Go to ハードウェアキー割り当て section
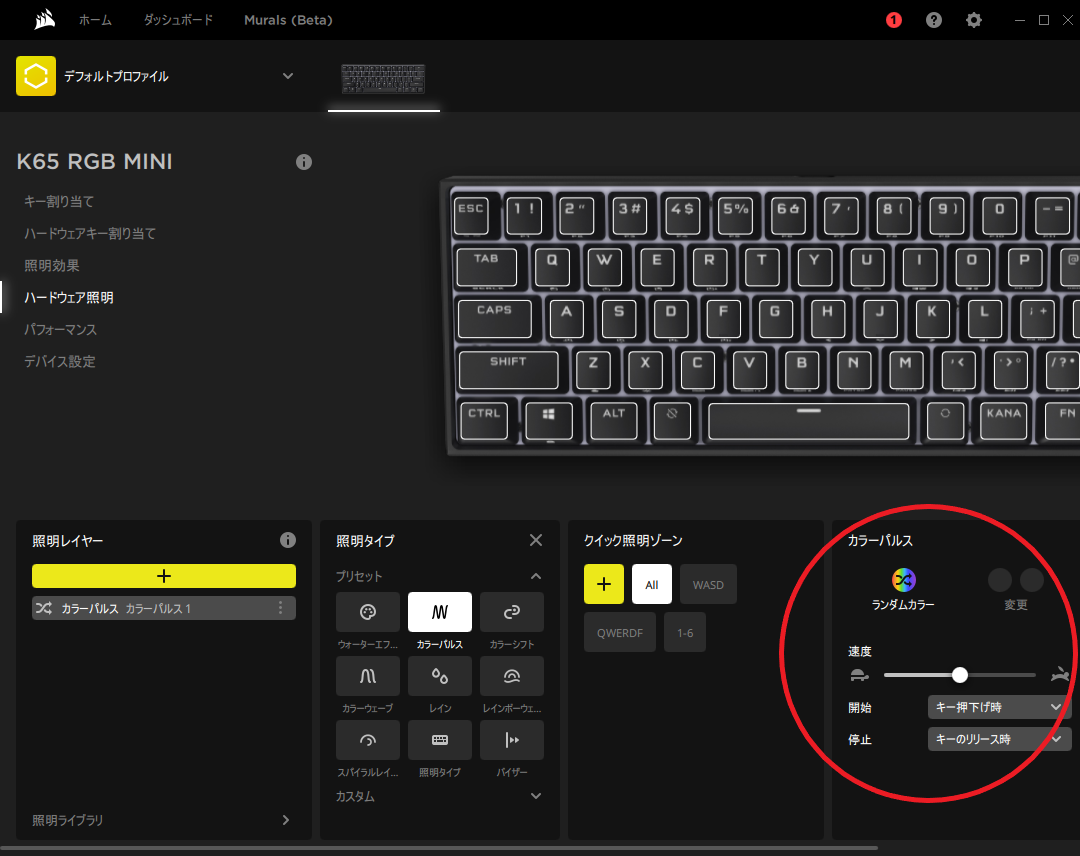1080x856 pixels. [x=90, y=233]
